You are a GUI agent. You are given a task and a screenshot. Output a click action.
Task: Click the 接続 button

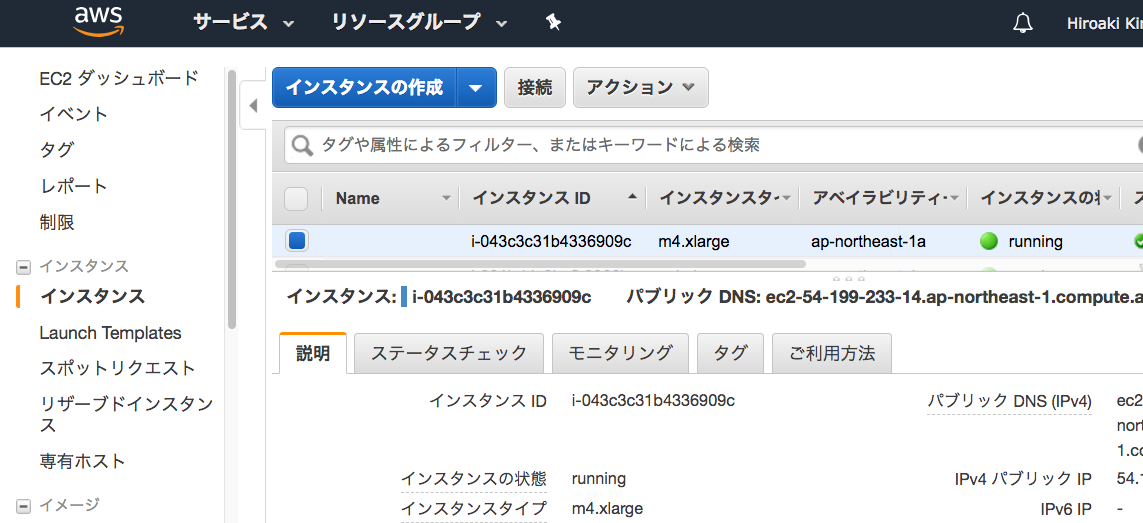click(535, 88)
